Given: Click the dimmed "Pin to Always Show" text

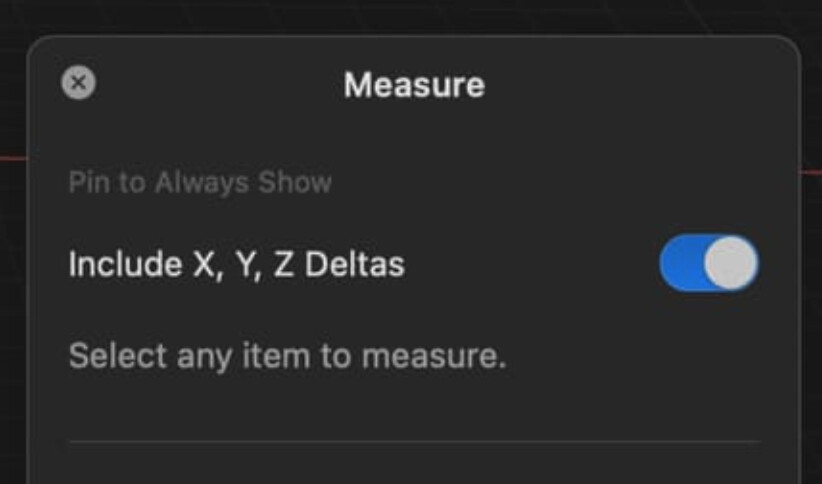Looking at the screenshot, I should click(x=200, y=182).
